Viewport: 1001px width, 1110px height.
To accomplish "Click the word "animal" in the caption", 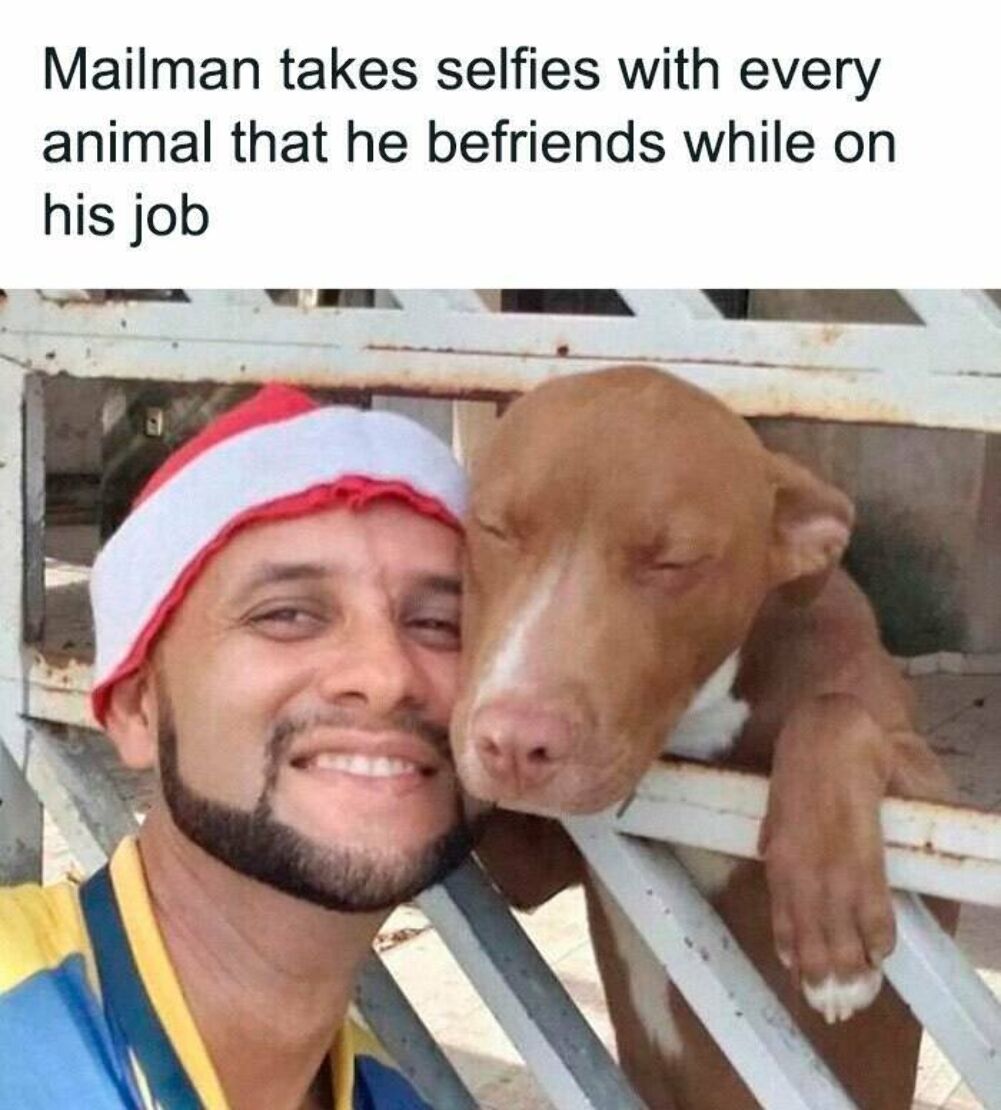I will click(x=127, y=143).
